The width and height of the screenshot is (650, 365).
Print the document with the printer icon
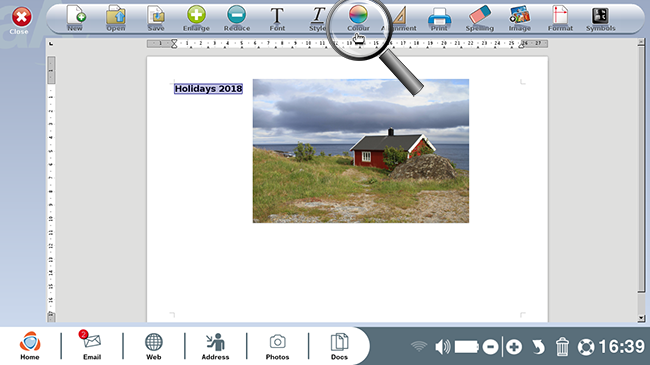click(x=439, y=19)
